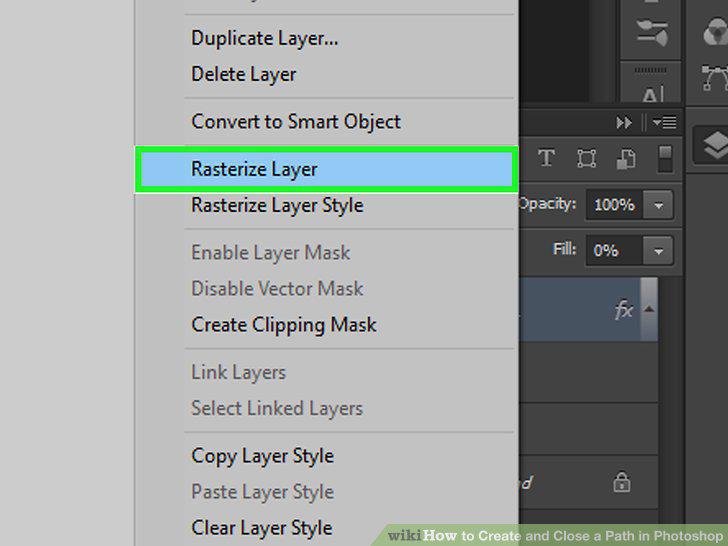Open the Opacity dropdown arrow
Screen dimensions: 728x546
click(658, 205)
